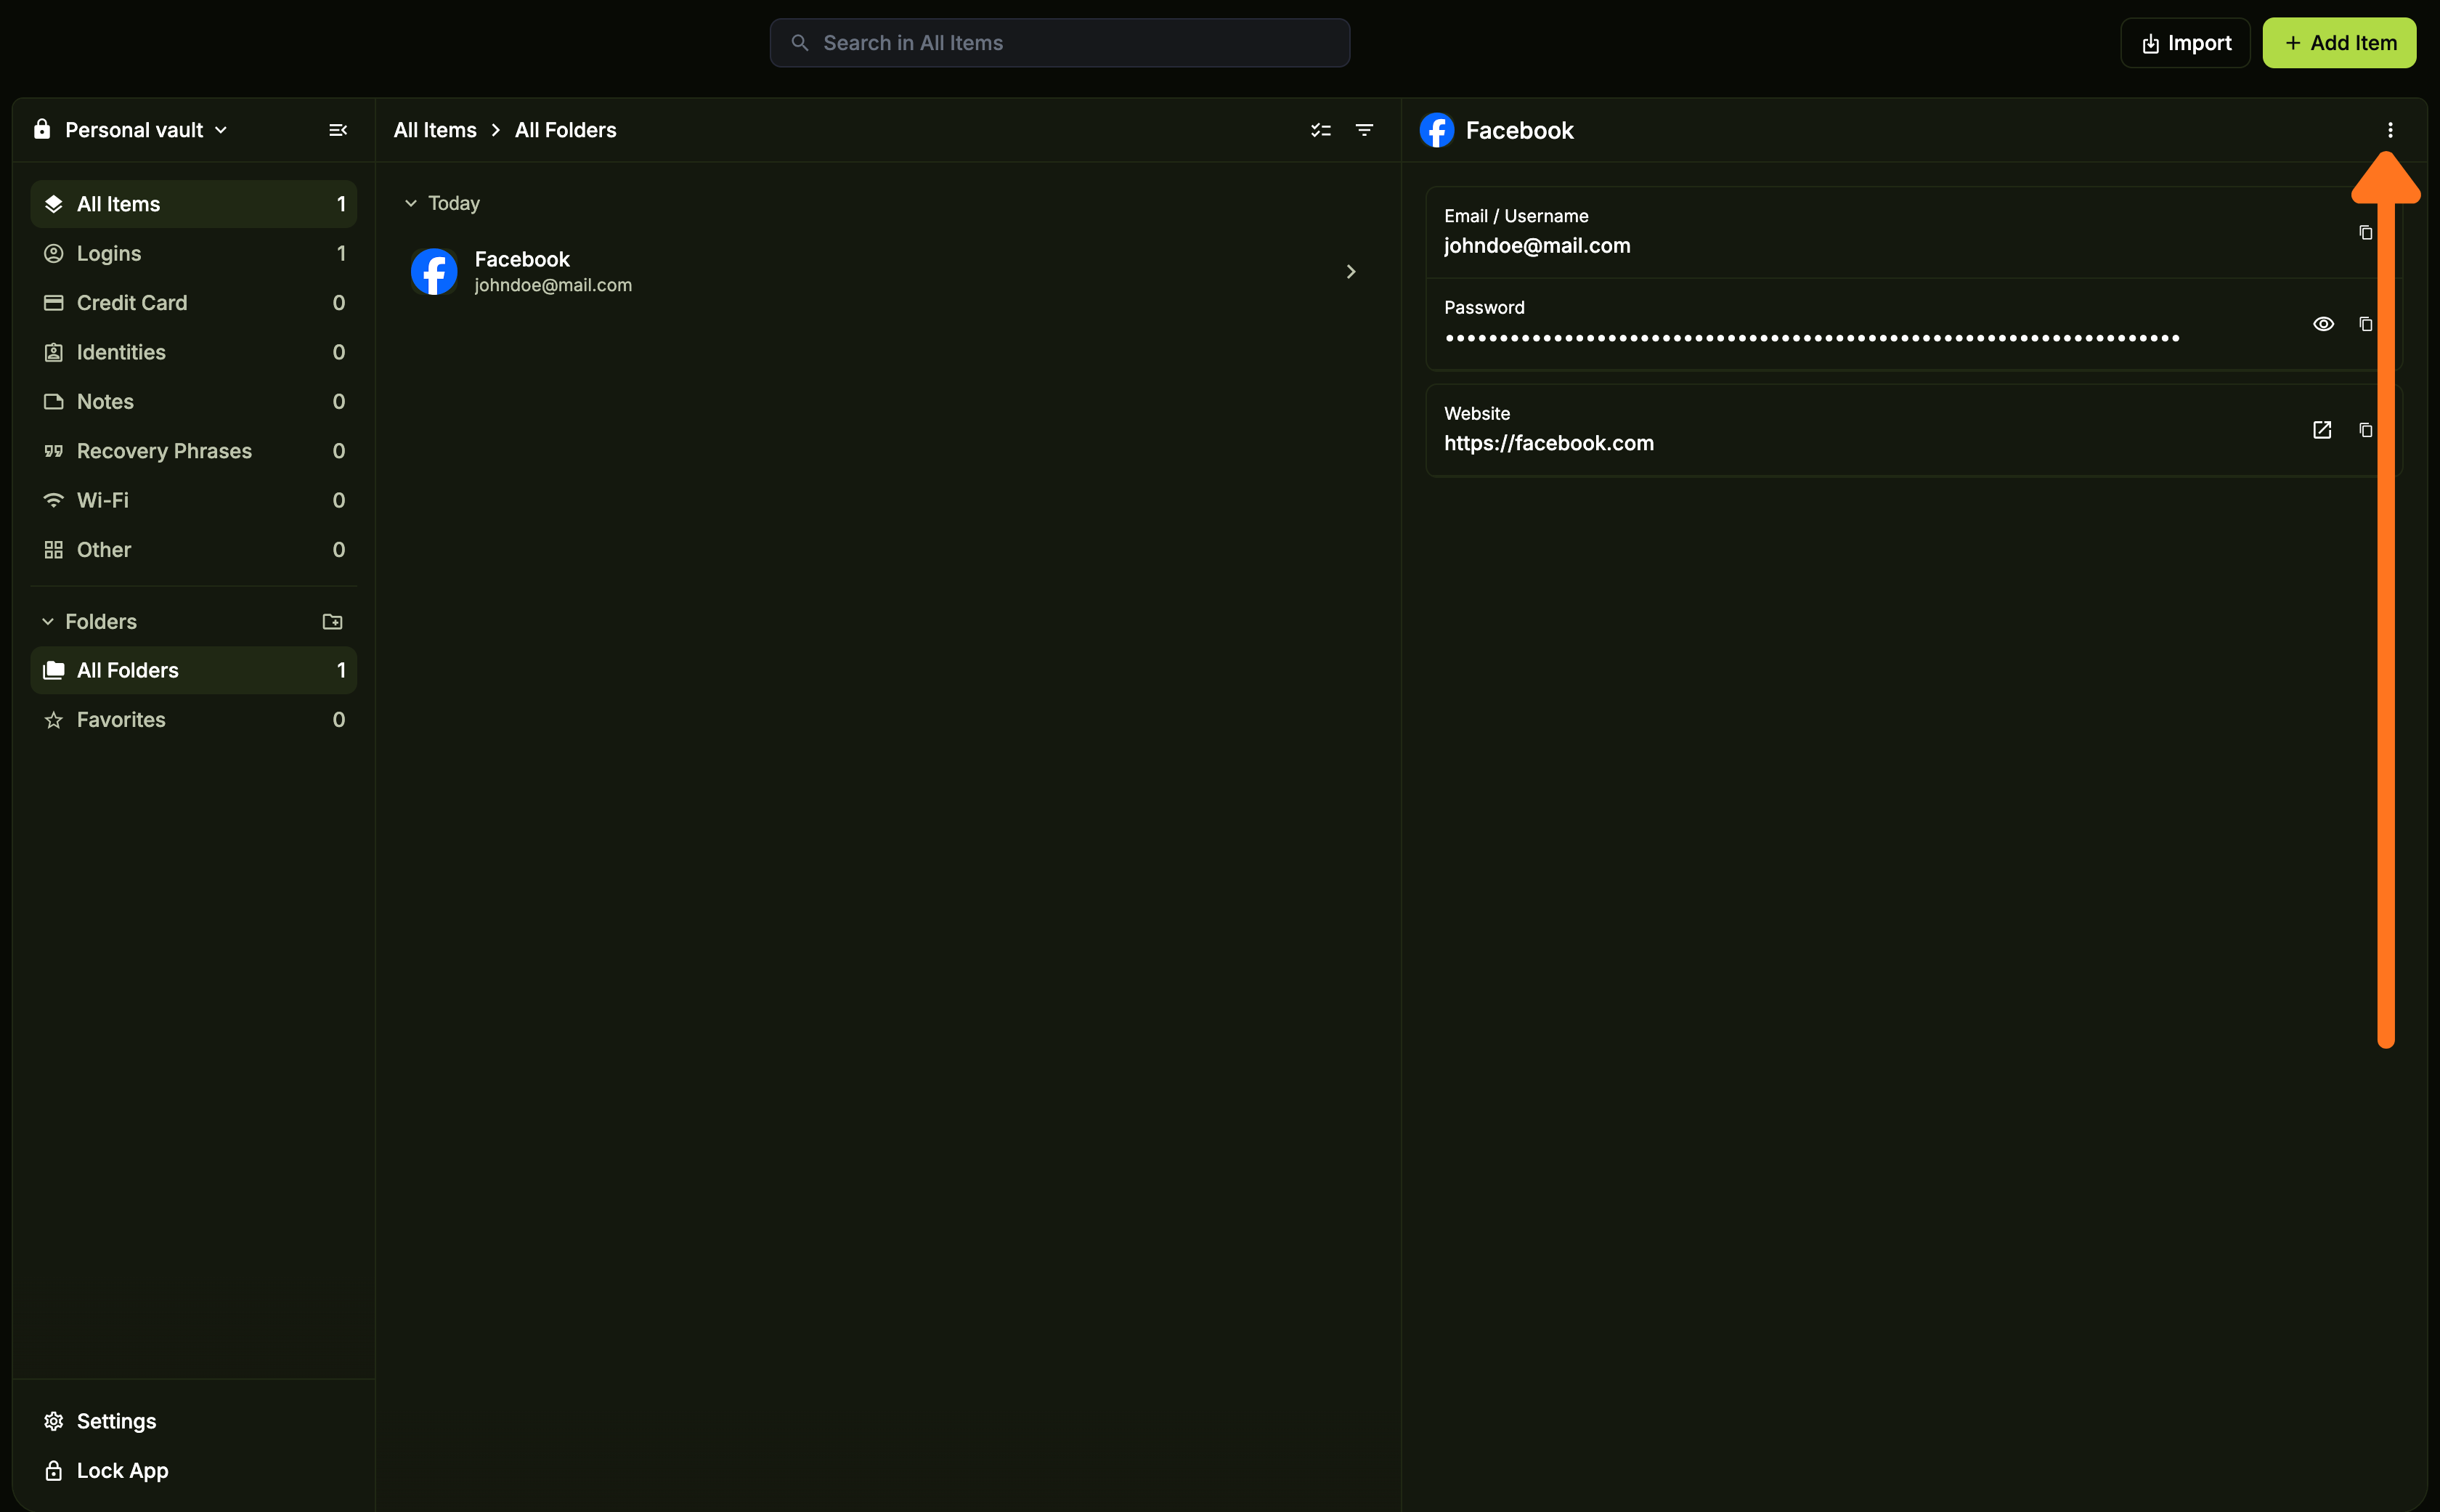
Task: Toggle multi-select mode for items
Action: pyautogui.click(x=1320, y=130)
